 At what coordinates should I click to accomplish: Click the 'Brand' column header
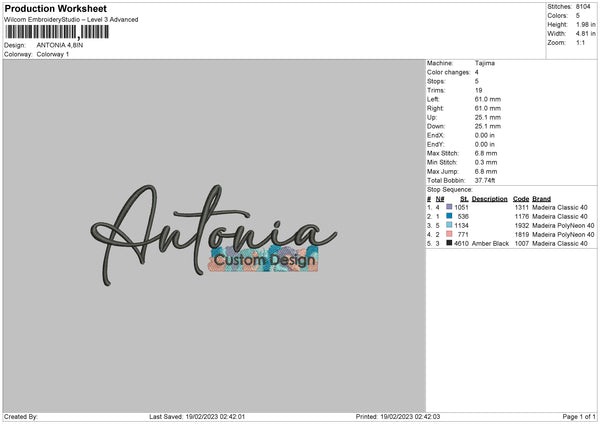(541, 199)
